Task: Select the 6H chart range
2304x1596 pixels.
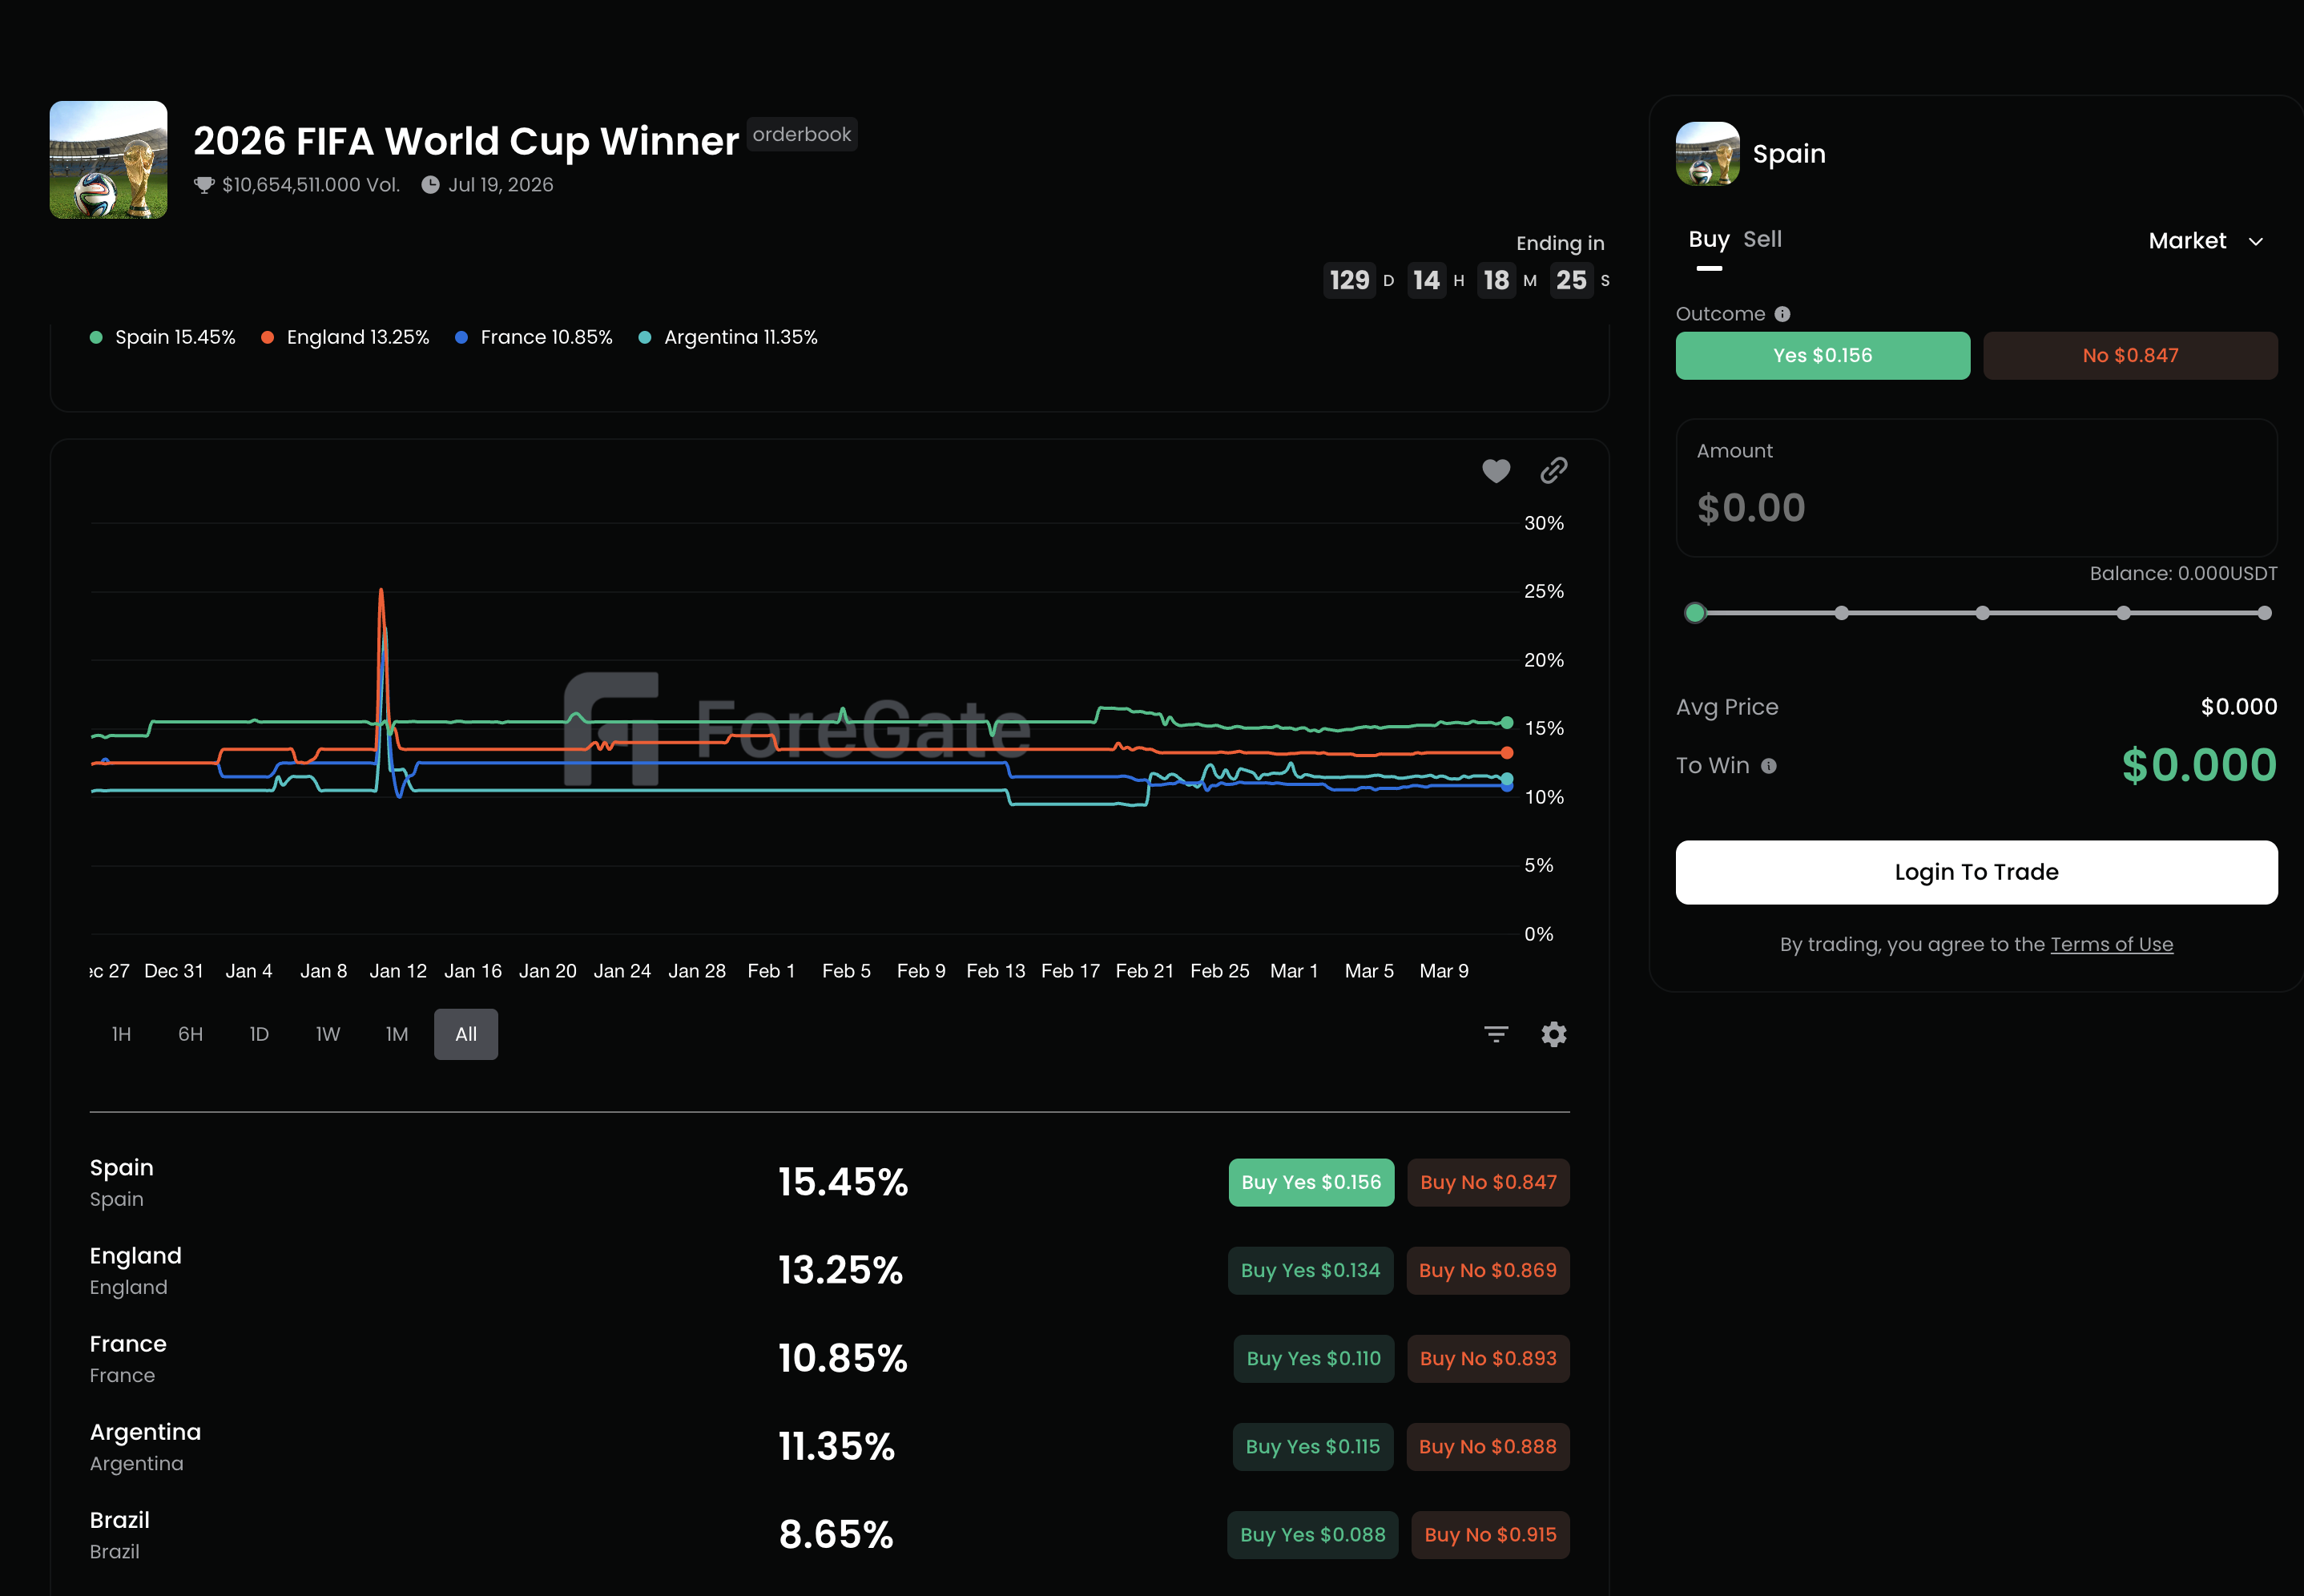Action: click(x=190, y=1034)
